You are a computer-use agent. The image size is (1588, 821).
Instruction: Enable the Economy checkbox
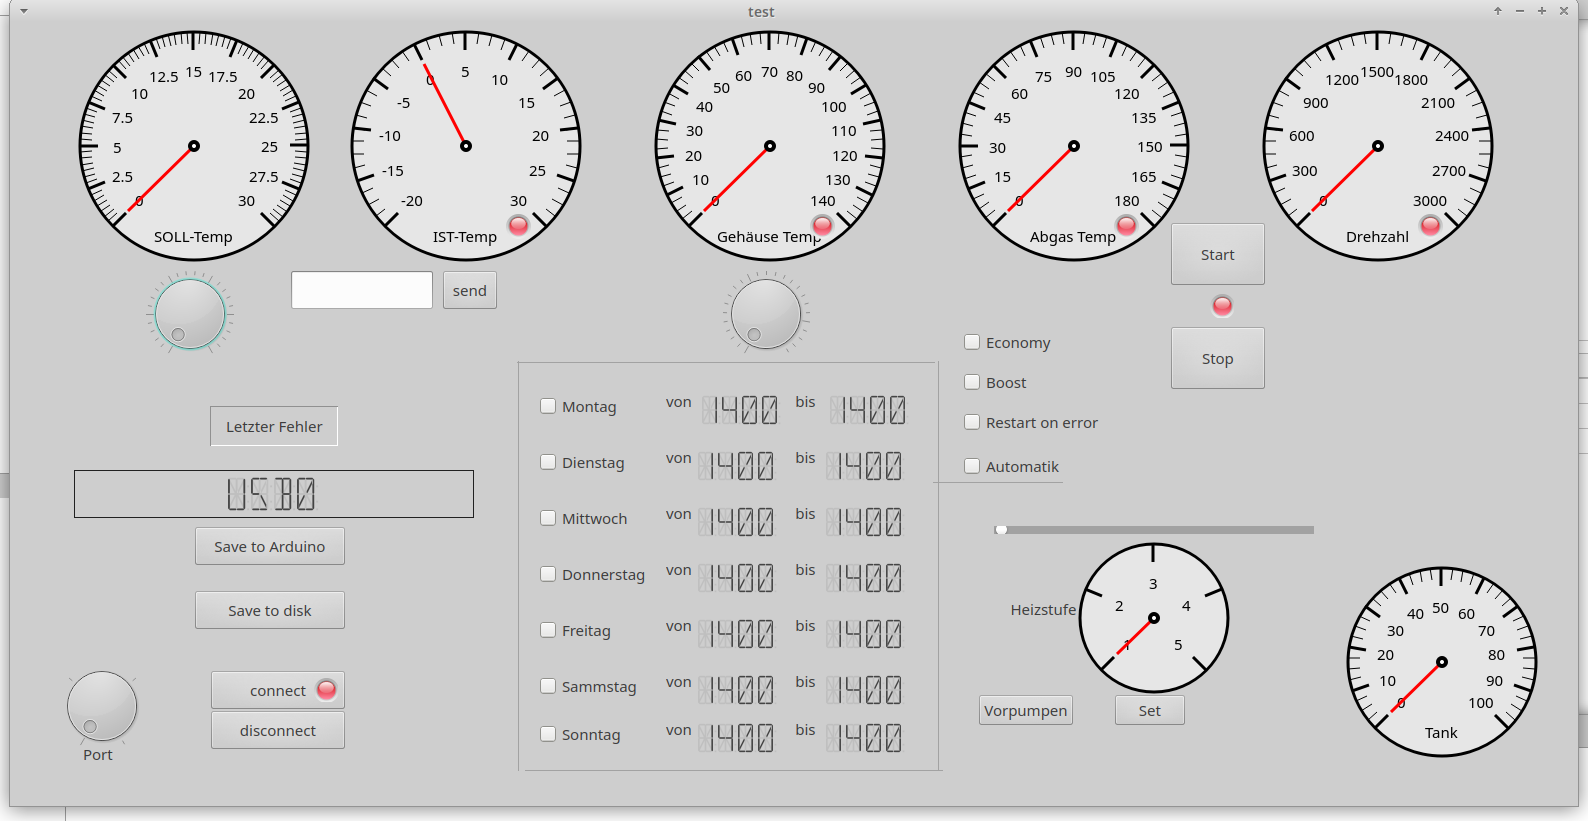tap(972, 342)
